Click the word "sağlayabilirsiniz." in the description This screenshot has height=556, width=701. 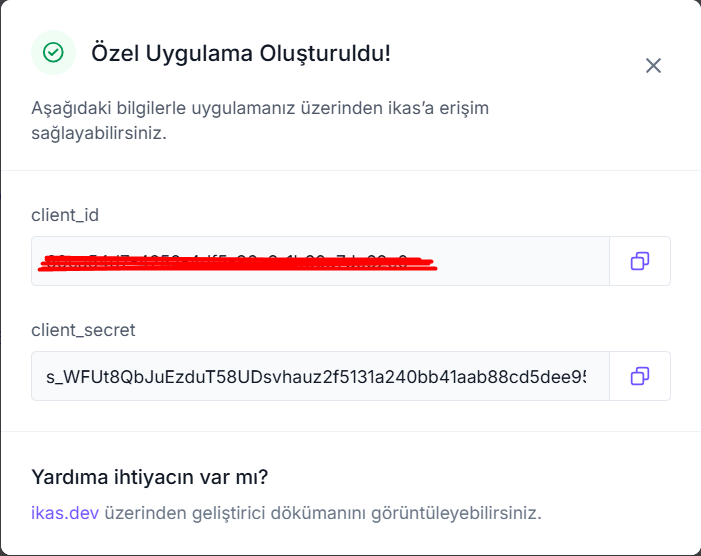[x=99, y=134]
